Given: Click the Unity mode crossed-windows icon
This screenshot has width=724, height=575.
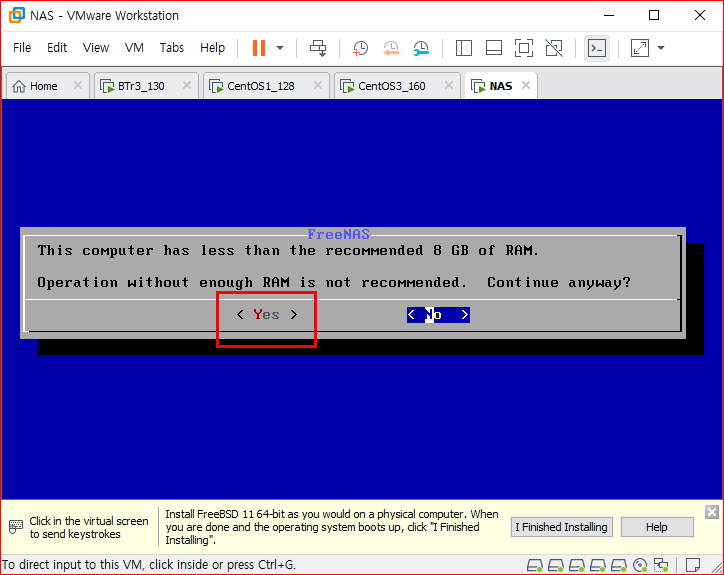Looking at the screenshot, I should pos(554,48).
